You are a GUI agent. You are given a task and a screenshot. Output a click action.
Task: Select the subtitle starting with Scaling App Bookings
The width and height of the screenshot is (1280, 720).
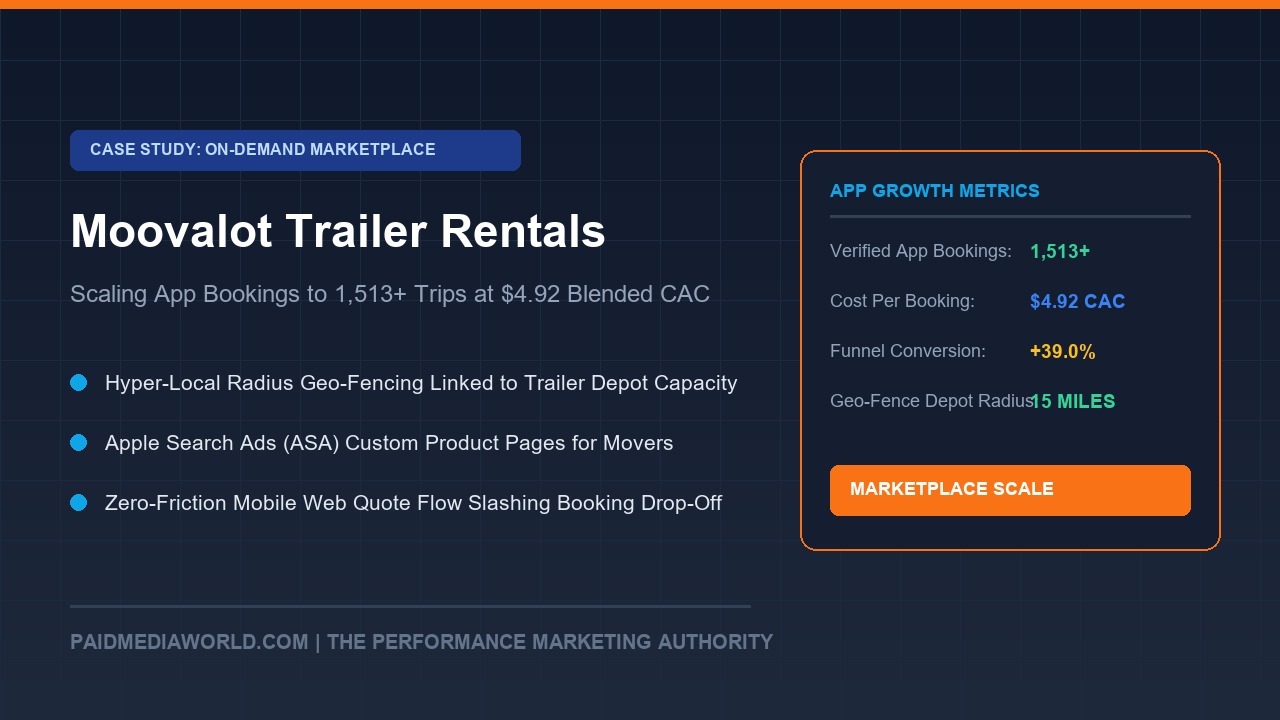point(390,294)
